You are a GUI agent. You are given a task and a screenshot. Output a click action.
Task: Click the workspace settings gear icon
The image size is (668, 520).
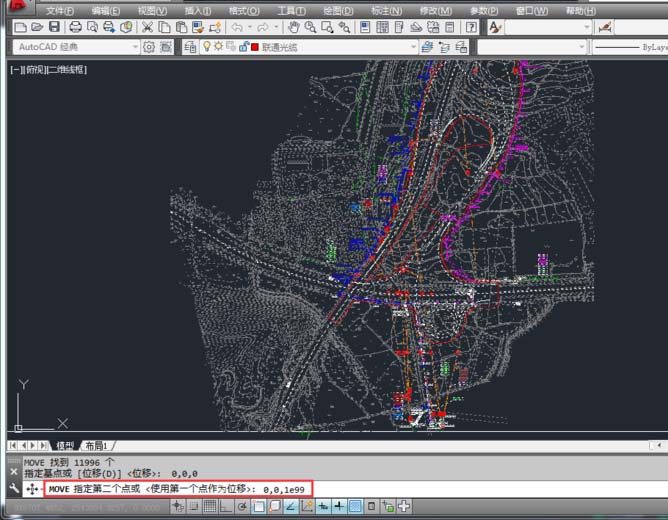coord(150,47)
